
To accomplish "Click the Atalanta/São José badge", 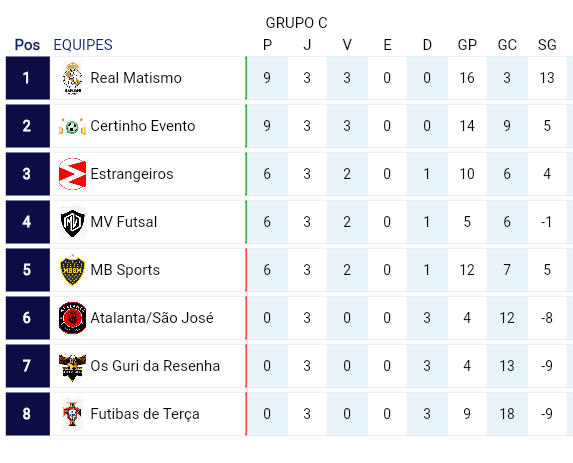I will point(72,318).
